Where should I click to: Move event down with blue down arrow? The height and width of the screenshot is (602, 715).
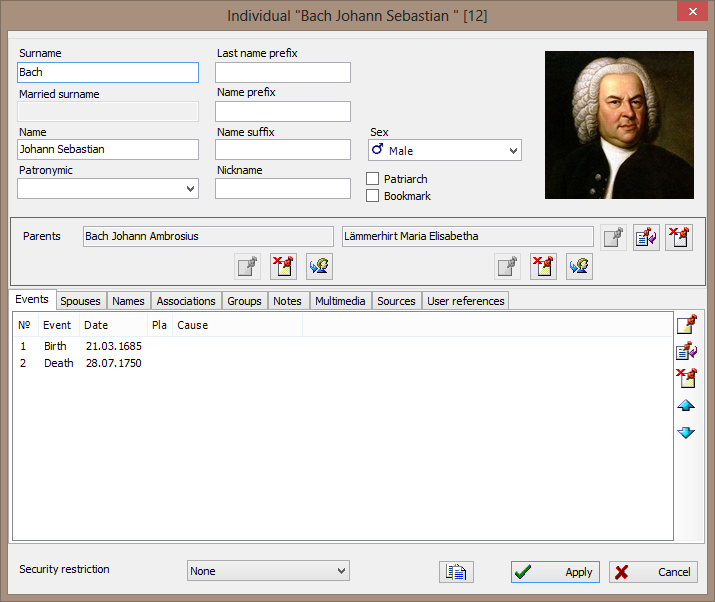[x=686, y=433]
